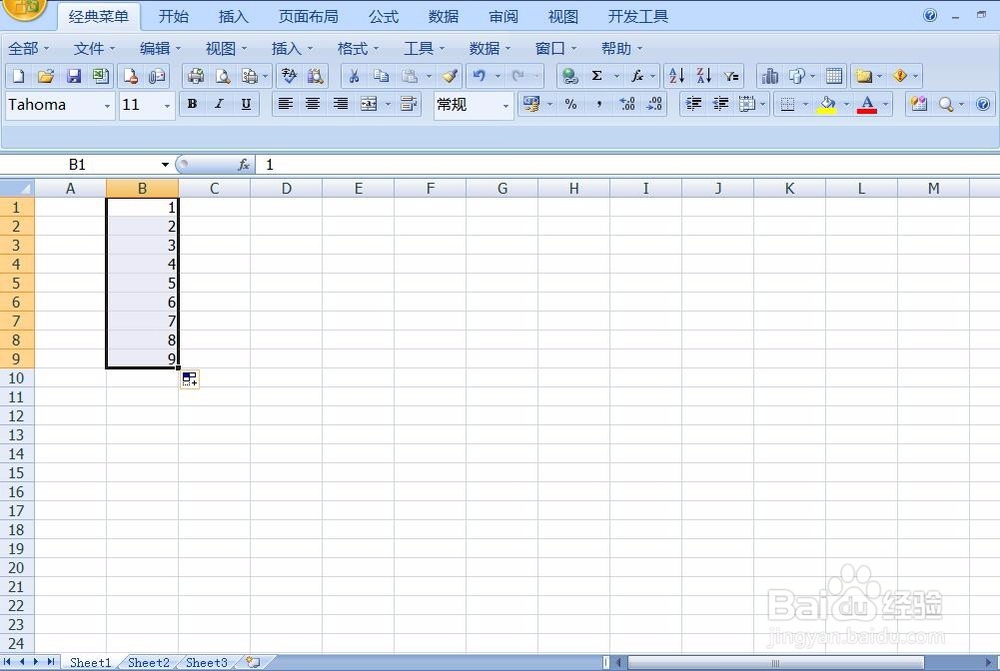The width and height of the screenshot is (1000, 671).
Task: Click the Format Painter brush icon
Action: 448,74
